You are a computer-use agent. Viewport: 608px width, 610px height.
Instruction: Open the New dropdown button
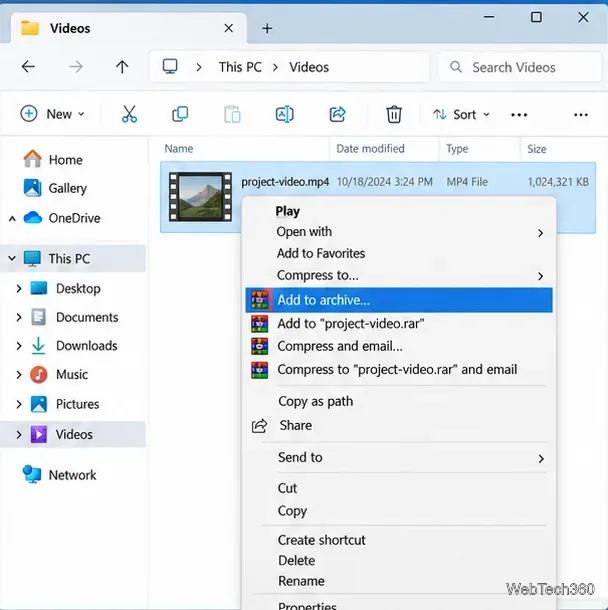[x=52, y=114]
